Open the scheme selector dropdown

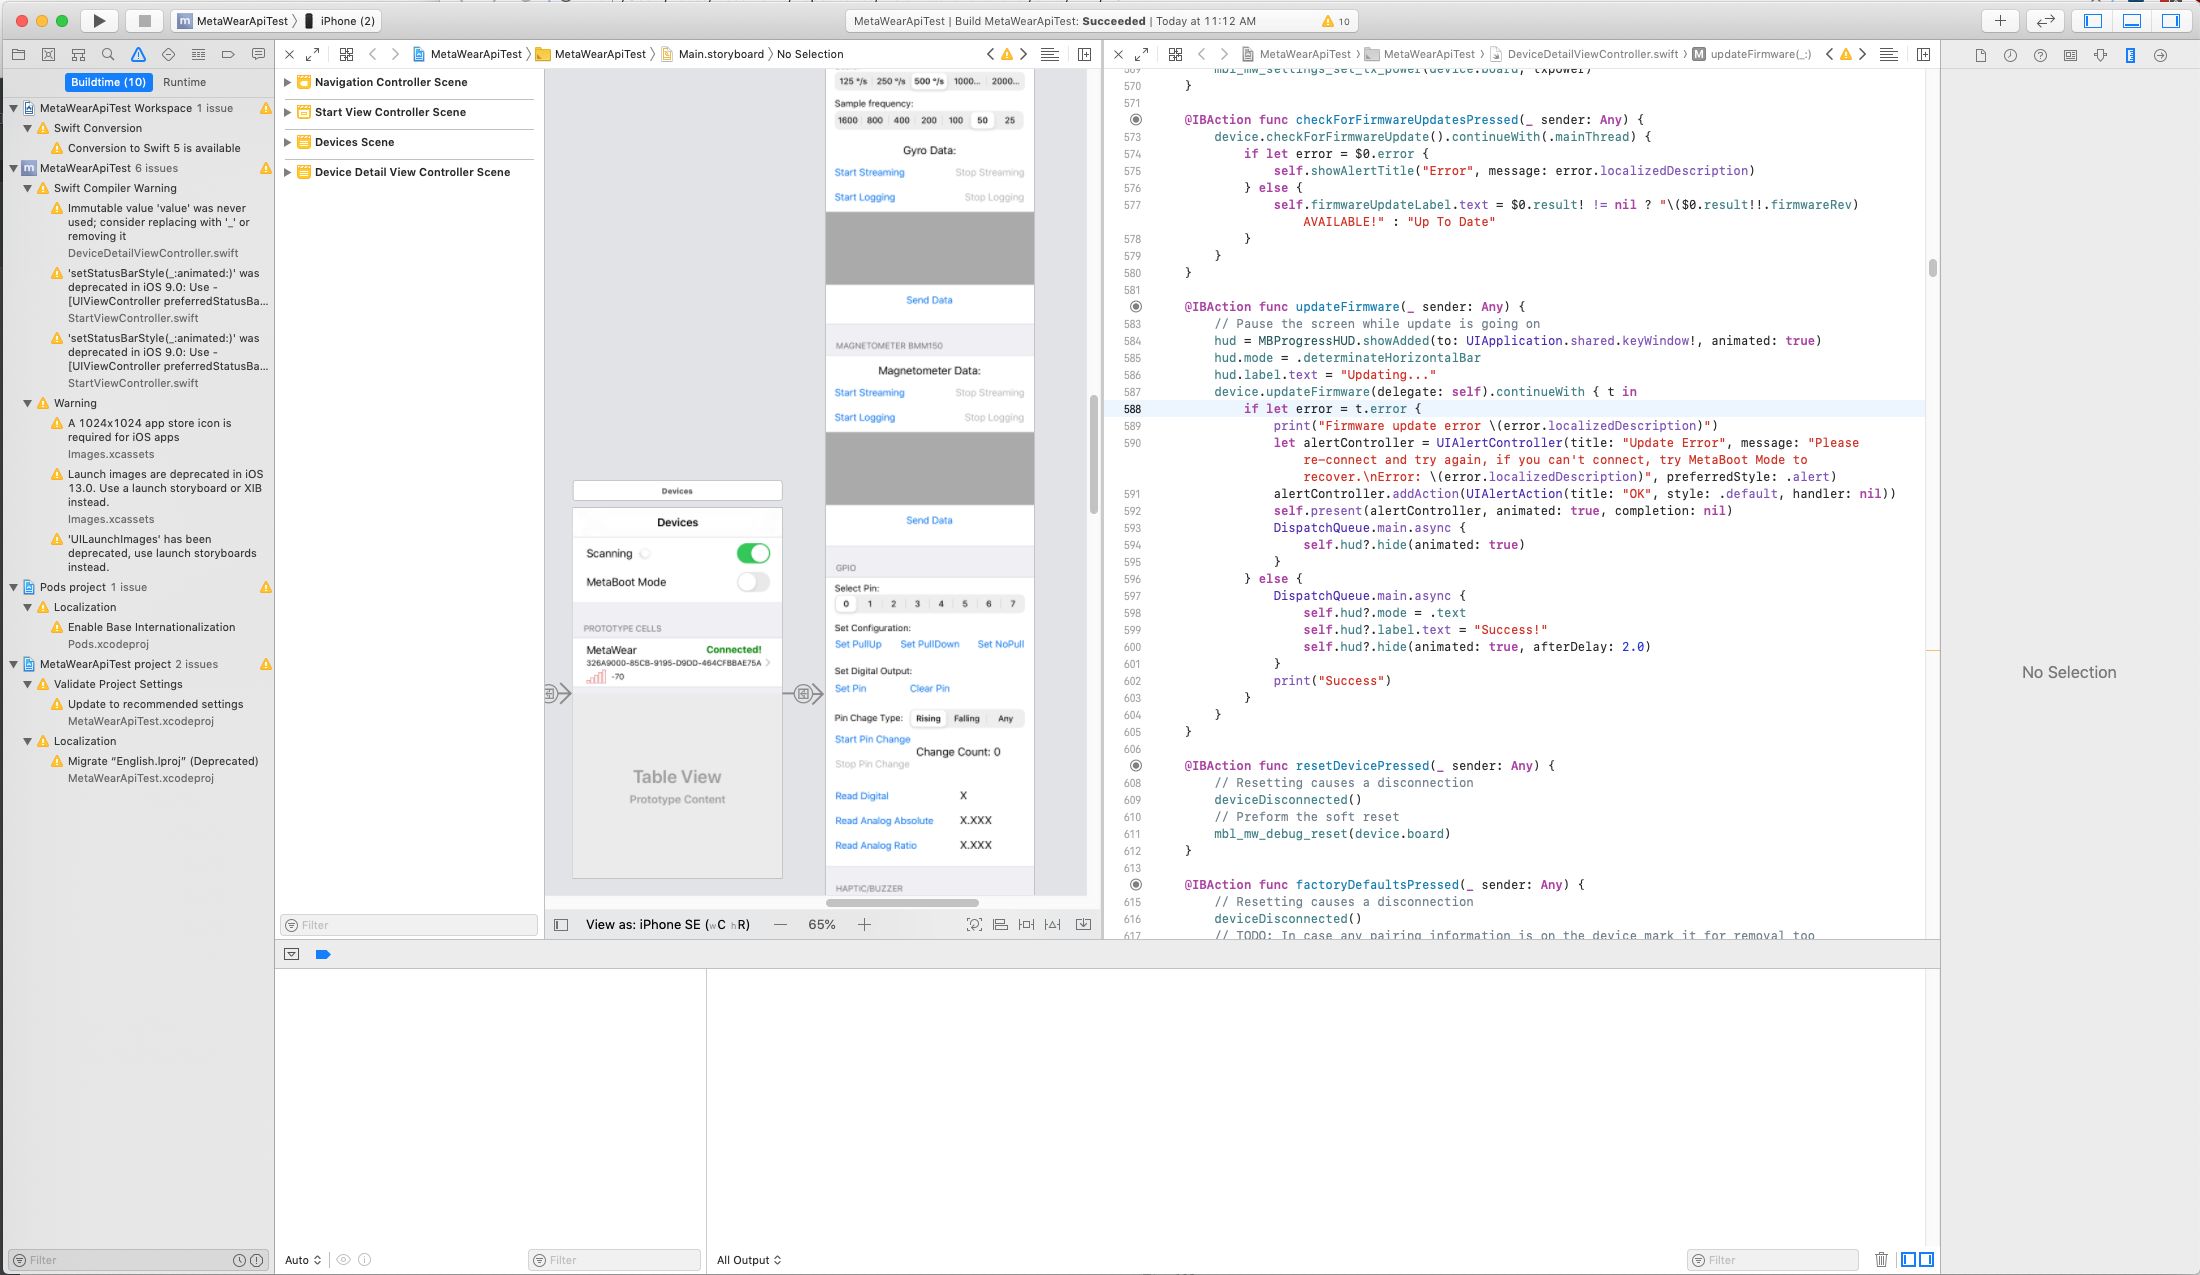click(235, 20)
